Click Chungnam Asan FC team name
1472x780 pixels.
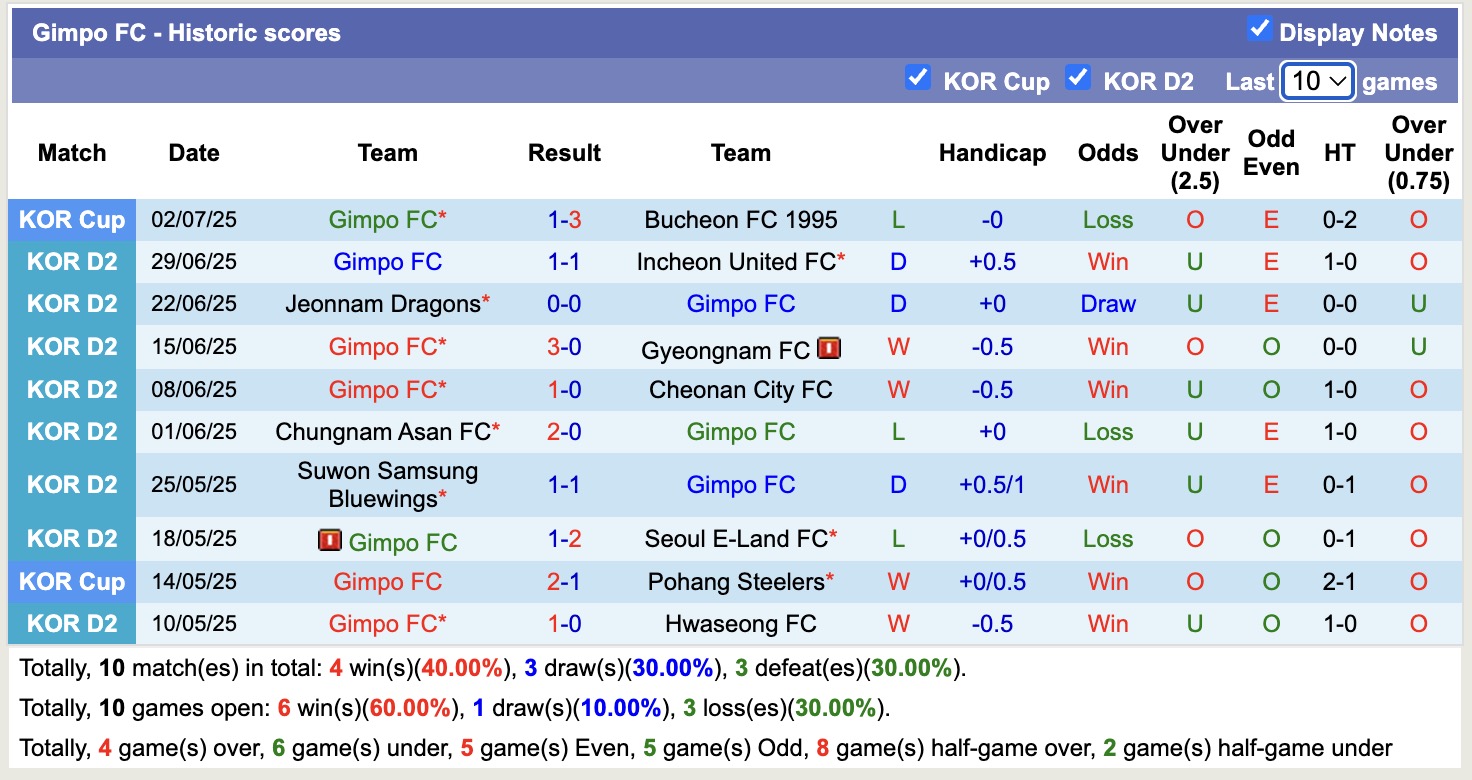[x=382, y=432]
